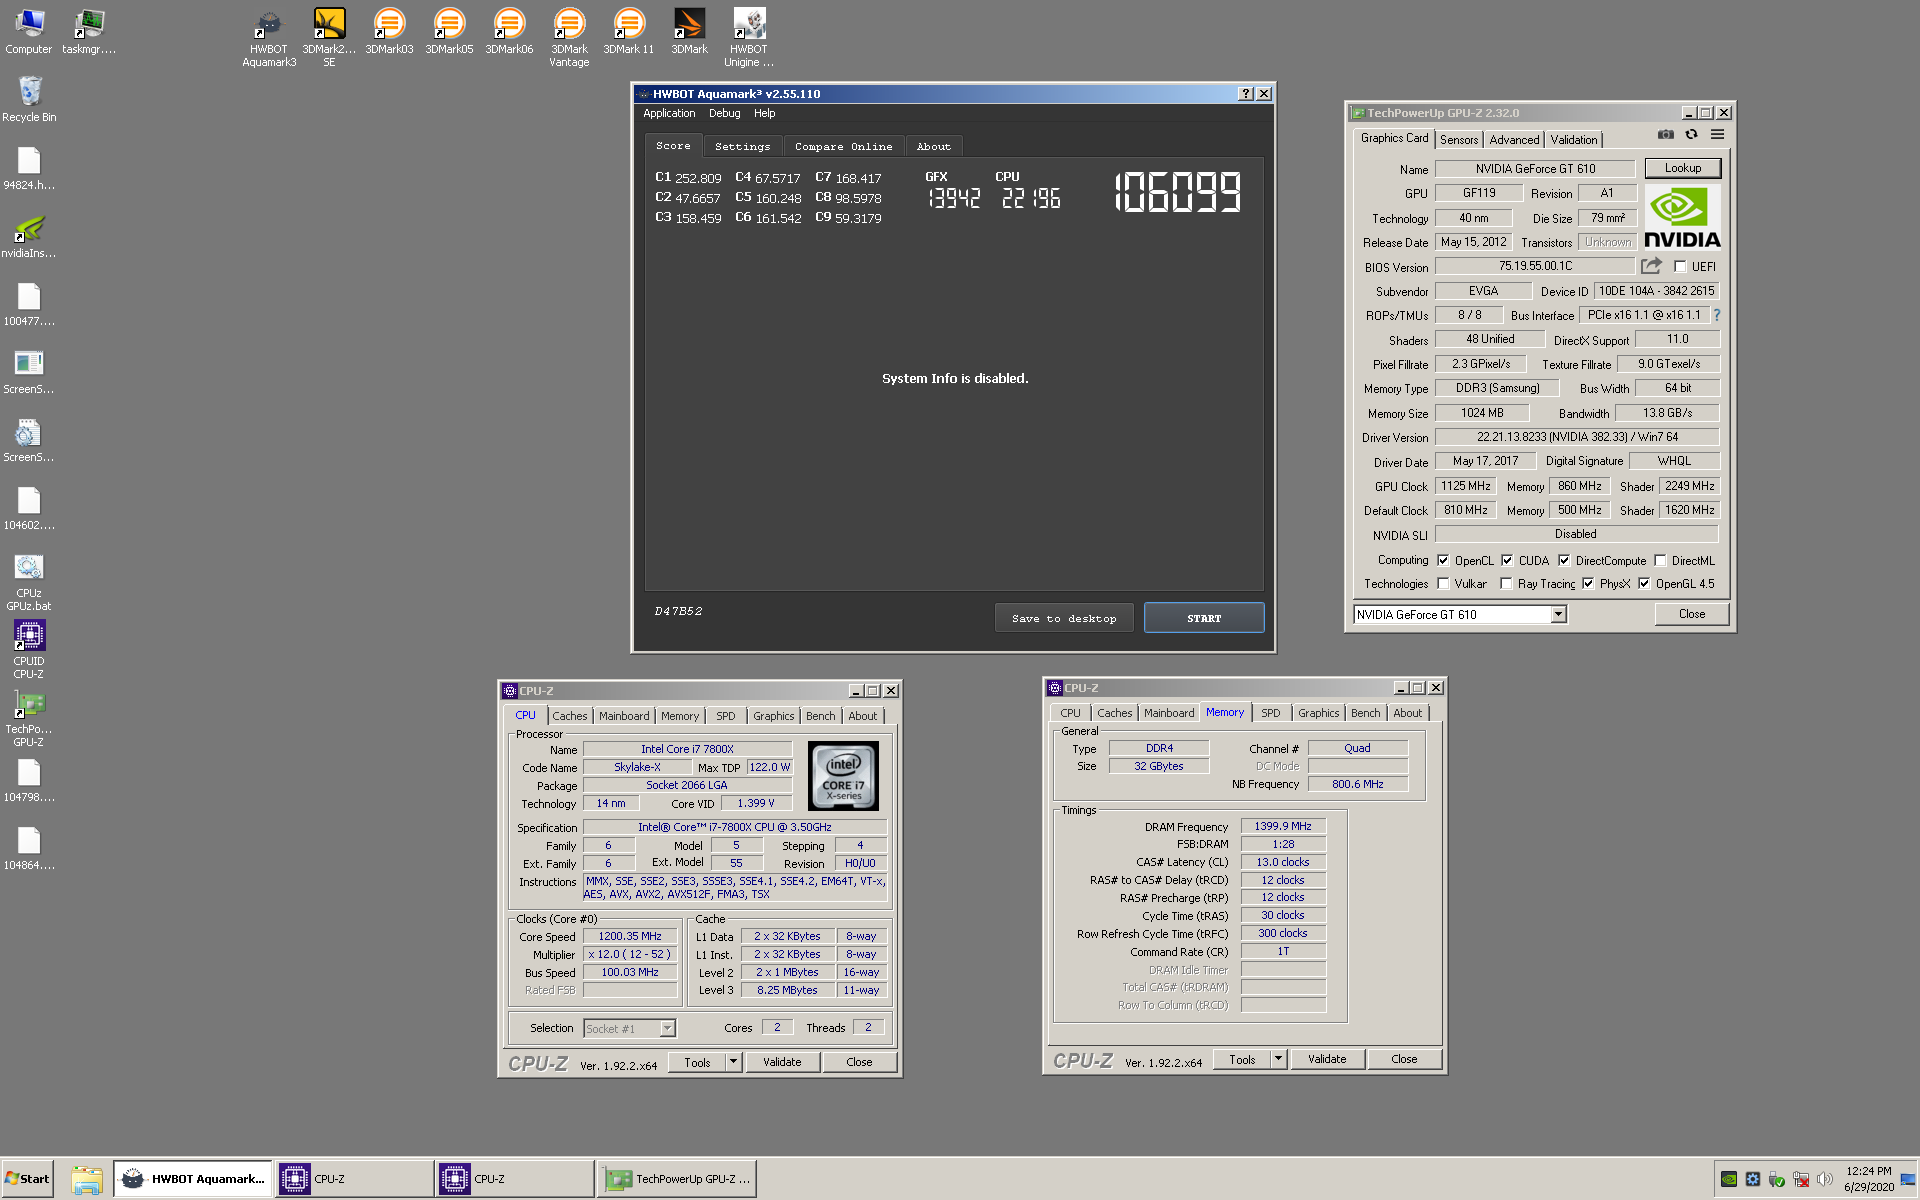Click Validate in left CPU-Z window
This screenshot has width=1920, height=1200.
(x=782, y=1062)
